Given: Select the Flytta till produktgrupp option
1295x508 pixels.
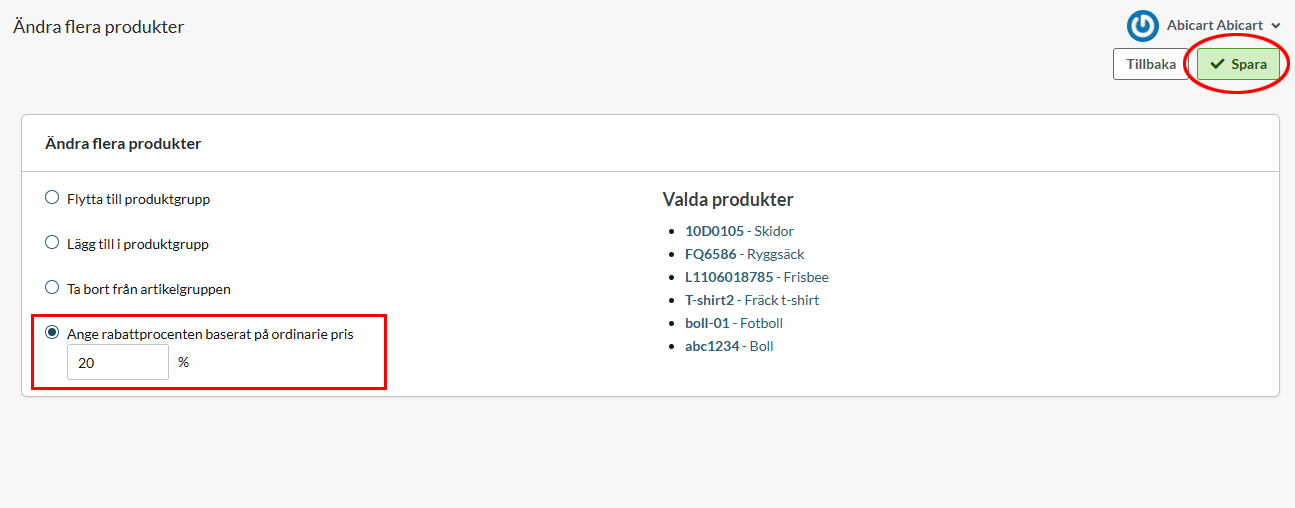Looking at the screenshot, I should coord(52,198).
